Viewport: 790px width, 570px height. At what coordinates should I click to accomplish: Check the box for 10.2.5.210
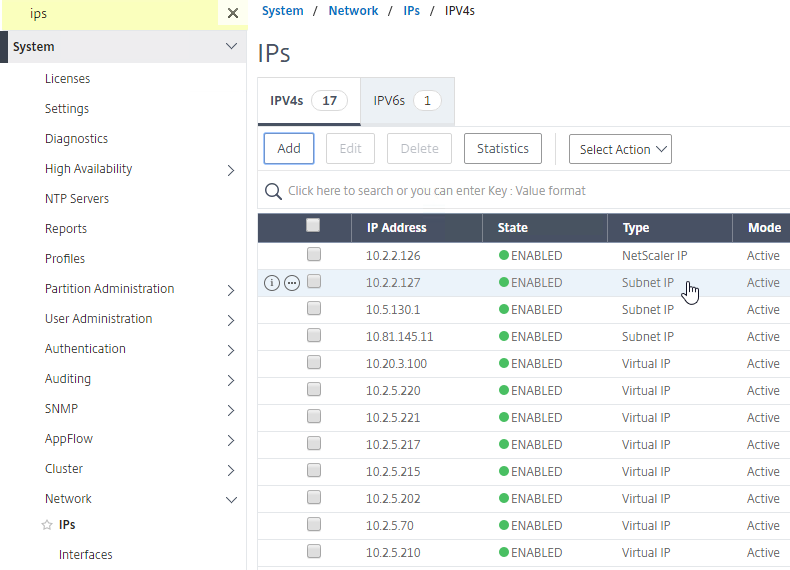pyautogui.click(x=314, y=551)
